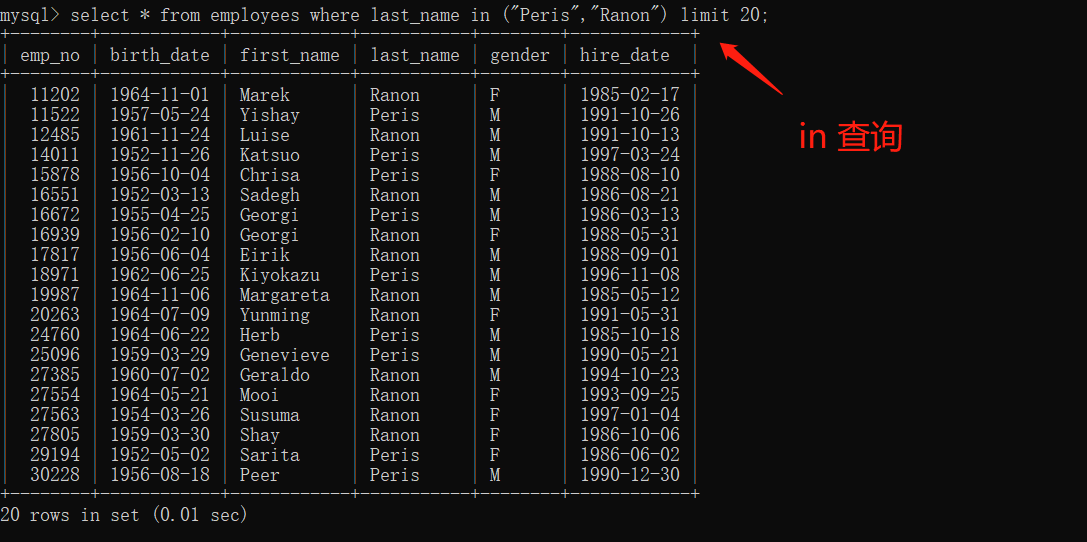Screen dimensions: 1087x542
Task: Click the red "in 查询" label
Action: pyautogui.click(x=850, y=137)
